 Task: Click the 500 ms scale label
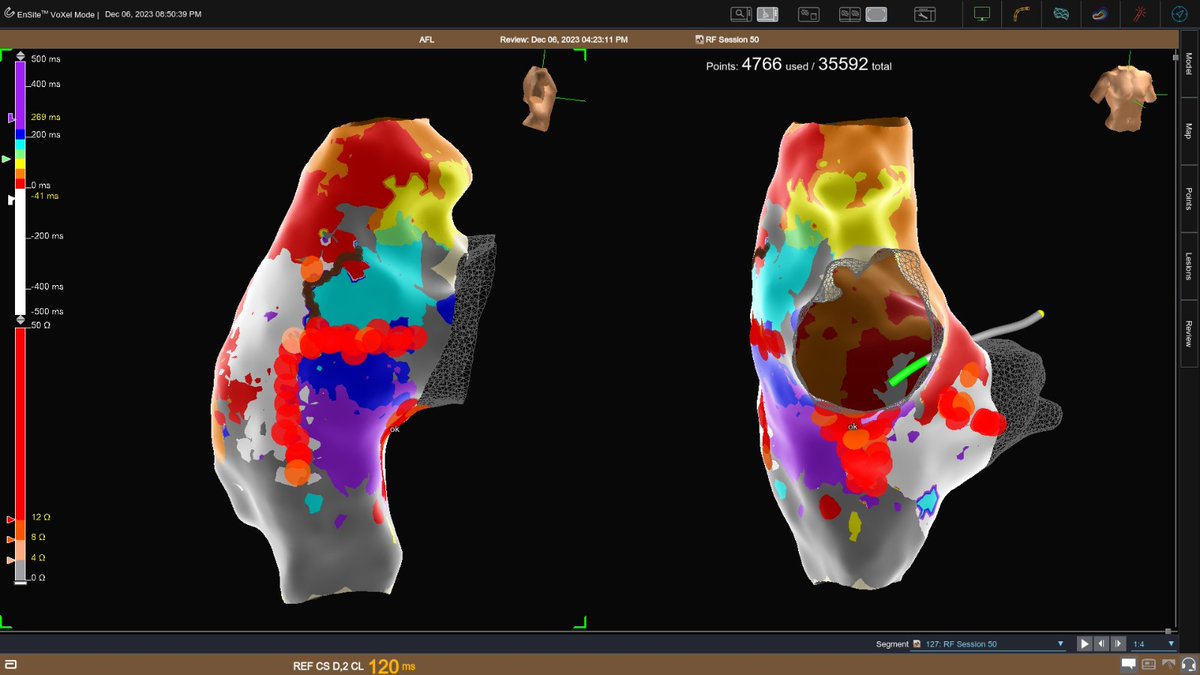(44, 61)
